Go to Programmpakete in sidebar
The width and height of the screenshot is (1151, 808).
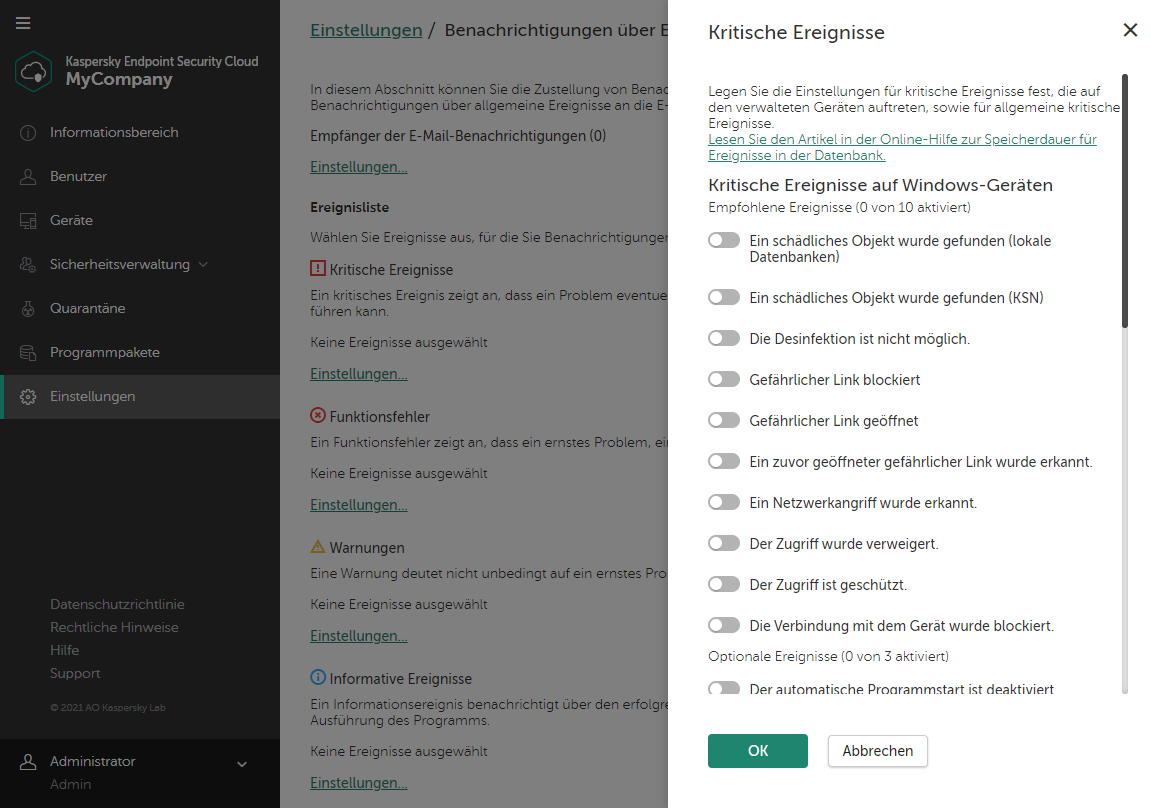click(105, 353)
